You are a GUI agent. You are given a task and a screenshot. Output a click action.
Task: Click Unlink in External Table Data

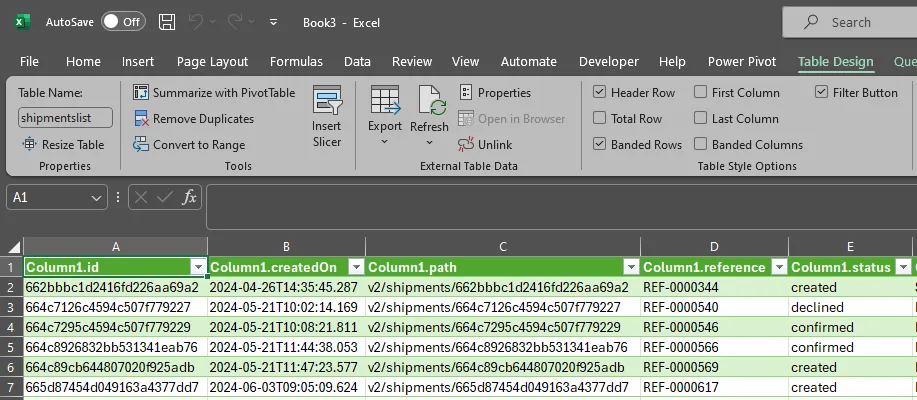pyautogui.click(x=485, y=144)
